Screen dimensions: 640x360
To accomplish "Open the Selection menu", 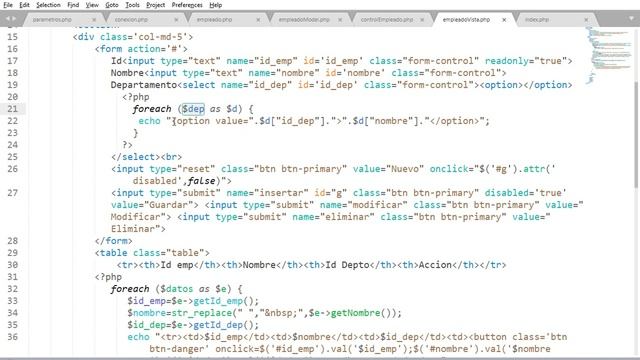I will click(x=48, y=5).
